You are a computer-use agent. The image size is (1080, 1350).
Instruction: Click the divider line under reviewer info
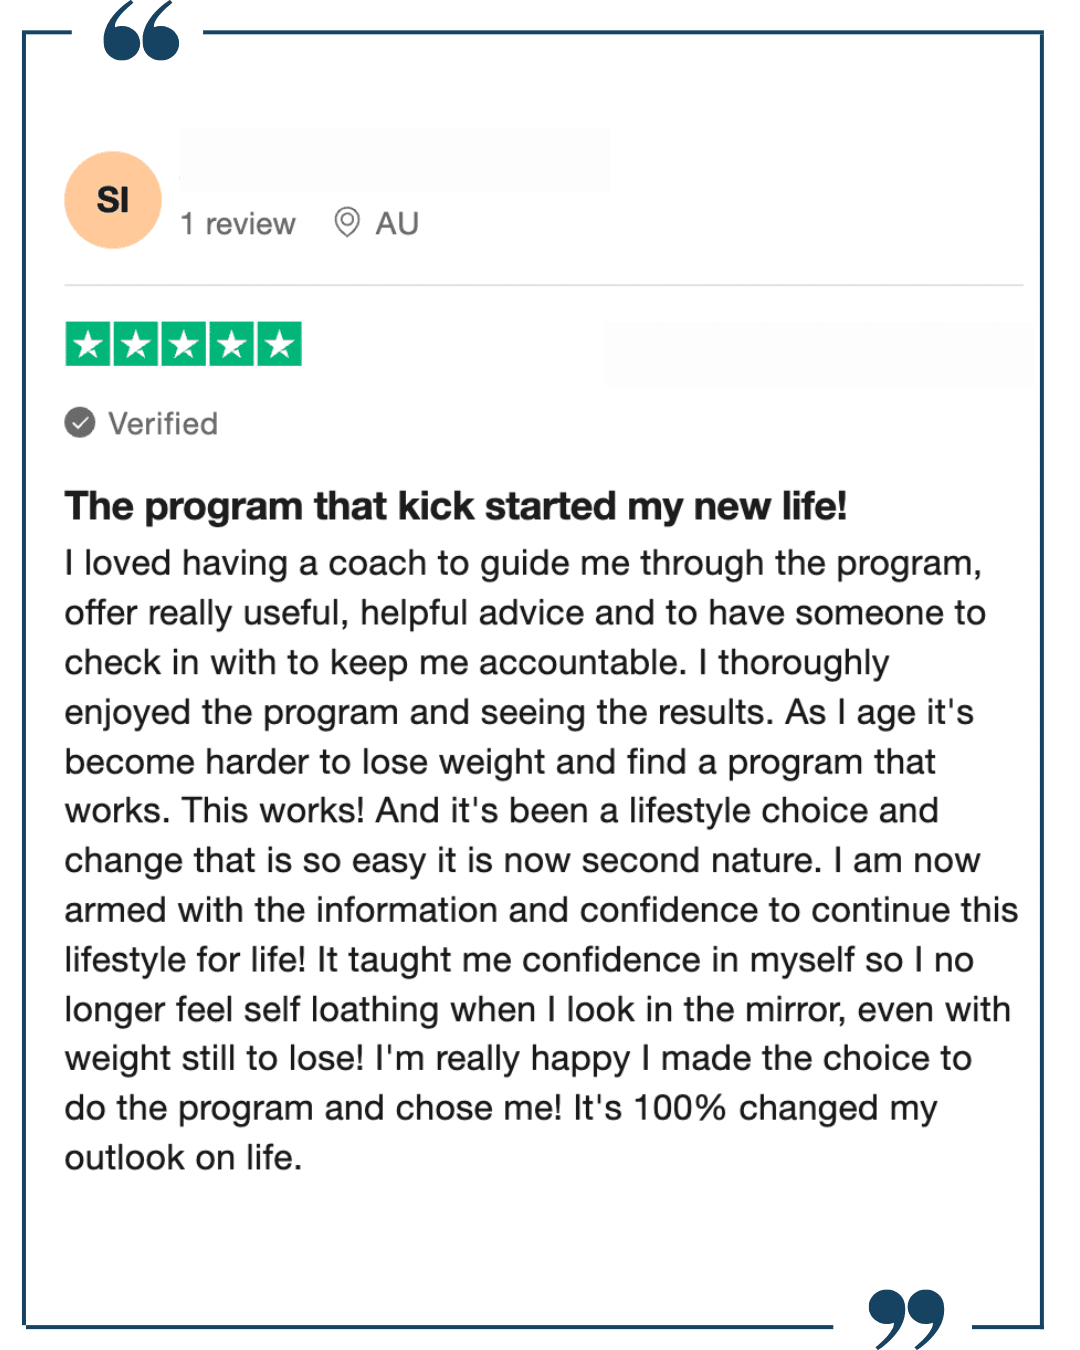pyautogui.click(x=544, y=285)
